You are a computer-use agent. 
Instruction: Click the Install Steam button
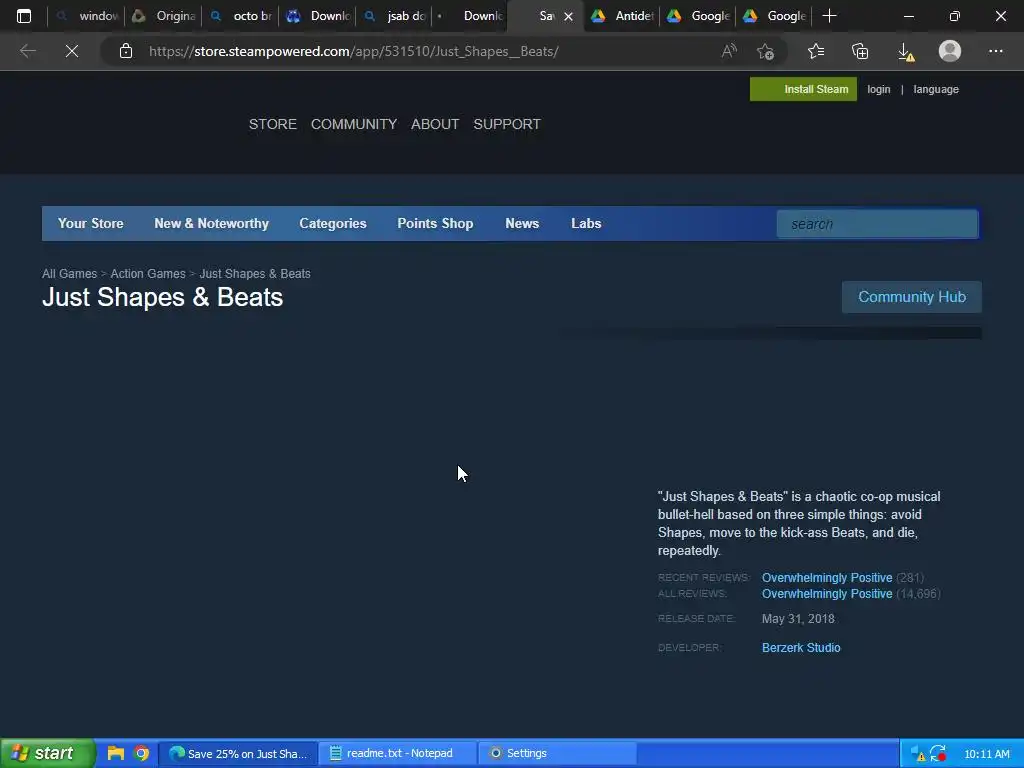[x=803, y=89]
